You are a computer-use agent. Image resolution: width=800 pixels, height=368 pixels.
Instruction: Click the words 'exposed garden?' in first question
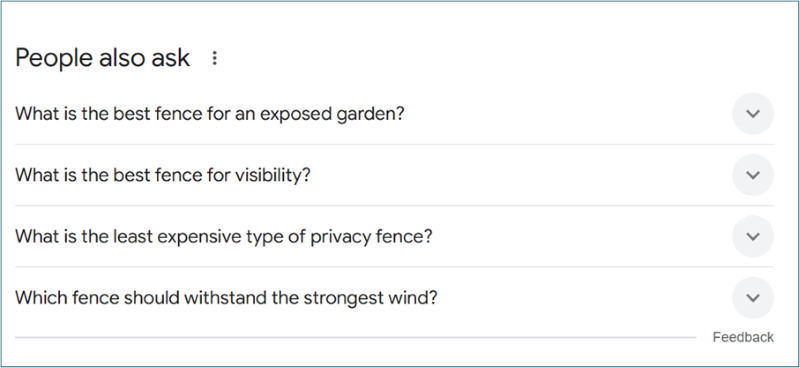332,113
